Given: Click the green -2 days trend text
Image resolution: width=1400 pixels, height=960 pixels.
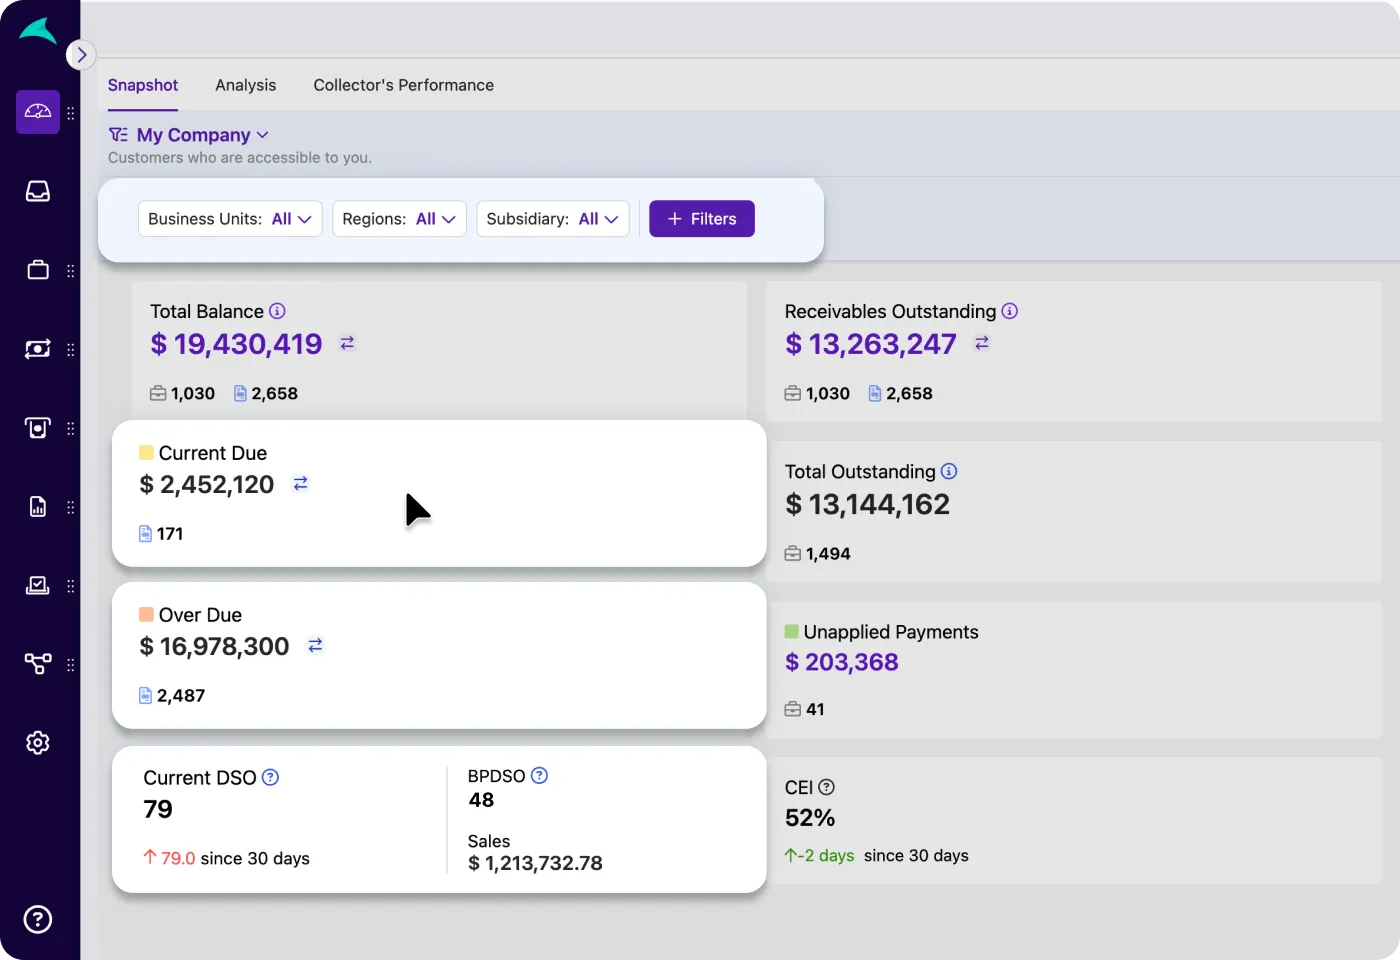Looking at the screenshot, I should [x=820, y=856].
